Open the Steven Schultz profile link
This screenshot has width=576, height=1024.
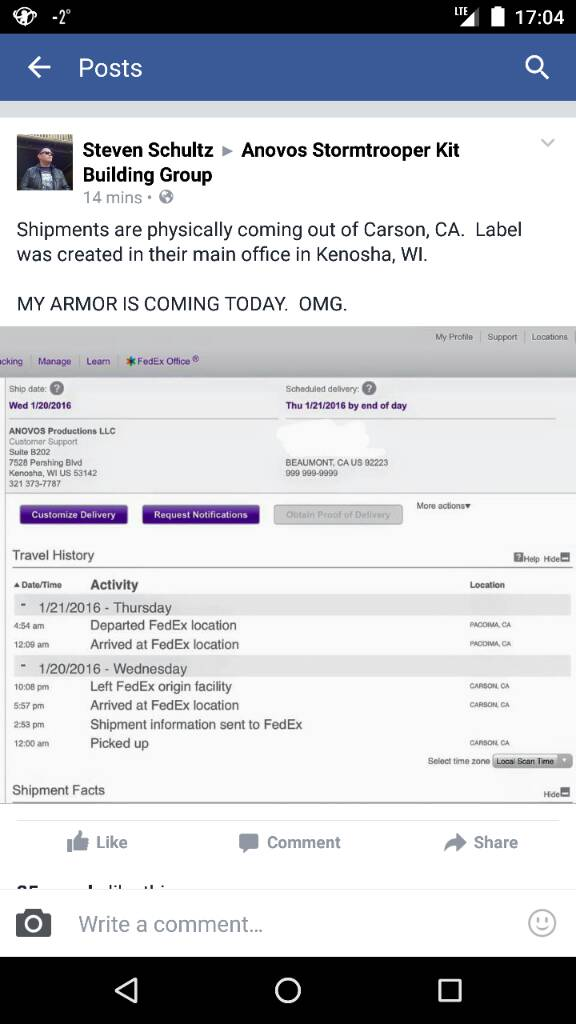148,150
